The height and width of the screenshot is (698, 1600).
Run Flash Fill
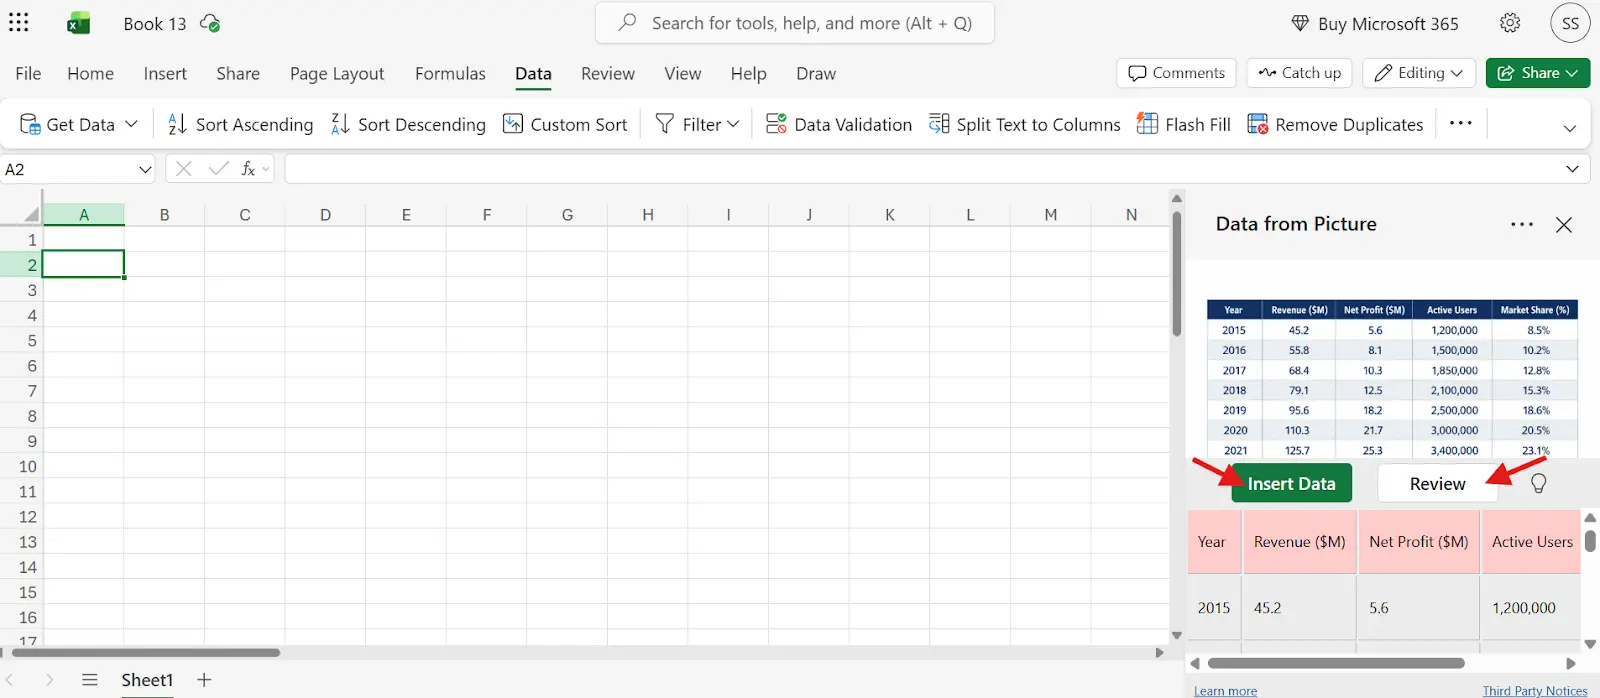tap(1184, 124)
